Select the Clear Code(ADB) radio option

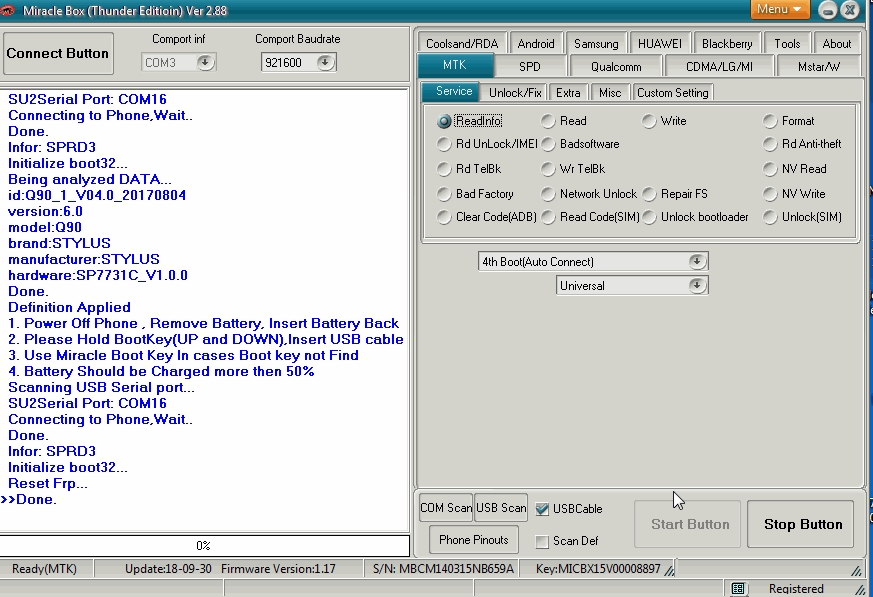(x=444, y=217)
